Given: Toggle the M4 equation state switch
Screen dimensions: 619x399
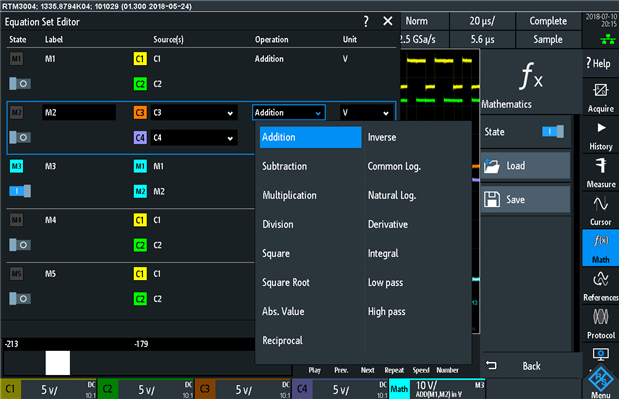Looking at the screenshot, I should pos(20,245).
